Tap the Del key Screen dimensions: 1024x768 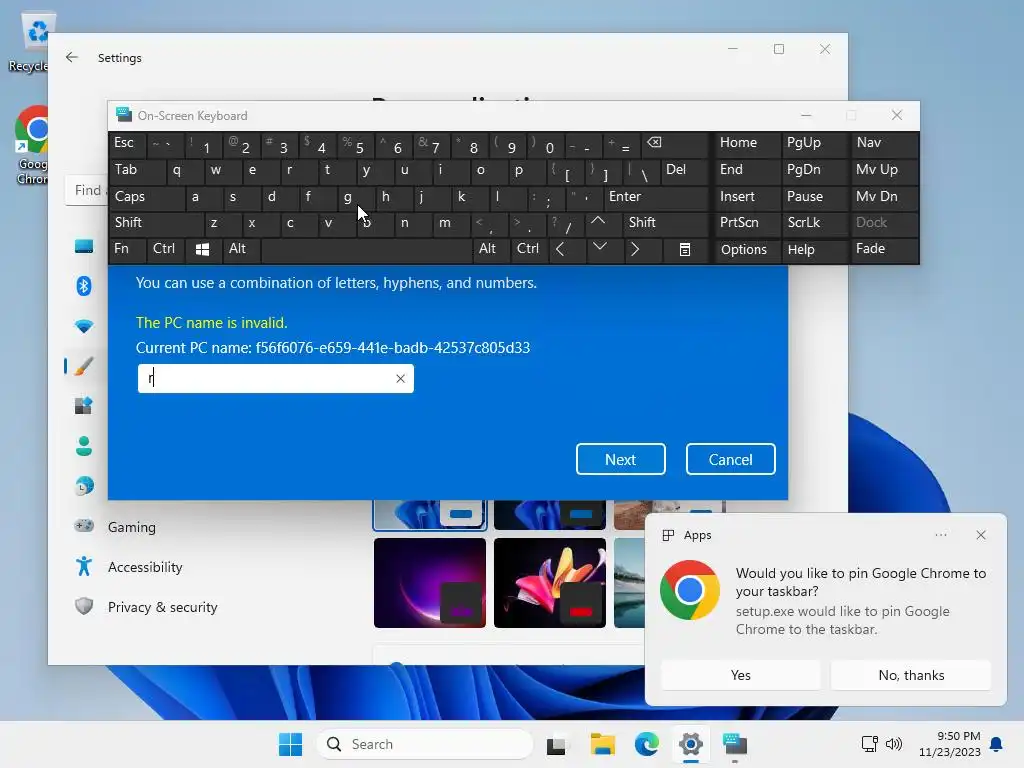[684, 170]
